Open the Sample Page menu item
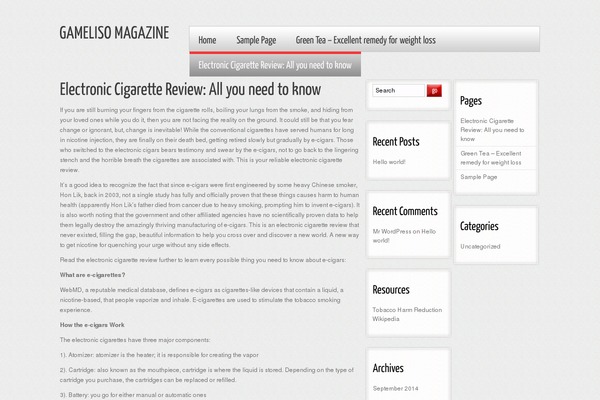This screenshot has height=400, width=600. 256,40
